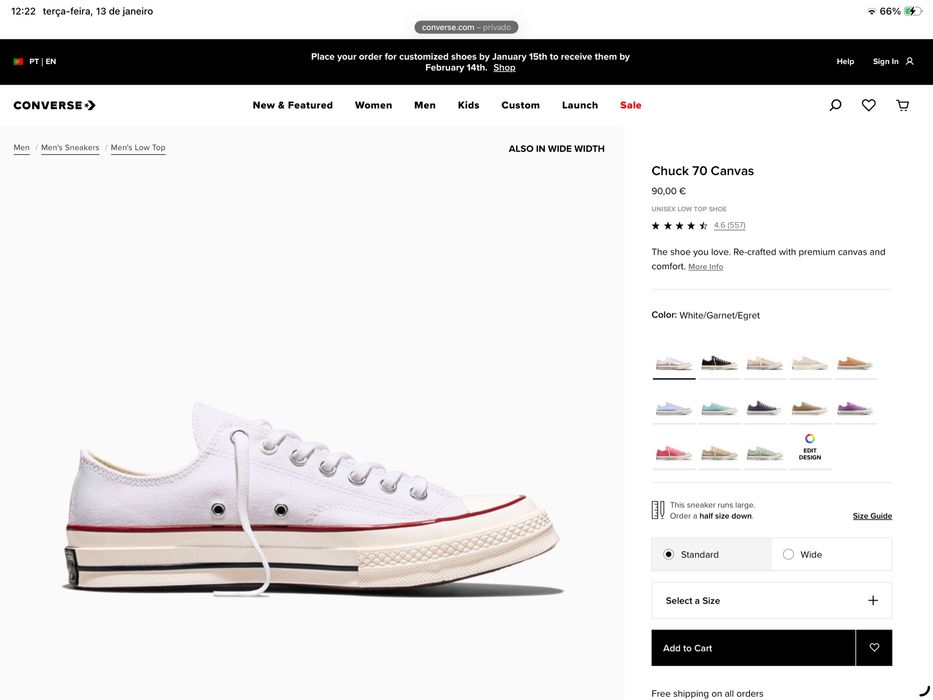Screen dimensions: 933x700
Task: Click the Chuck 70 Canvas title
Action: click(702, 171)
